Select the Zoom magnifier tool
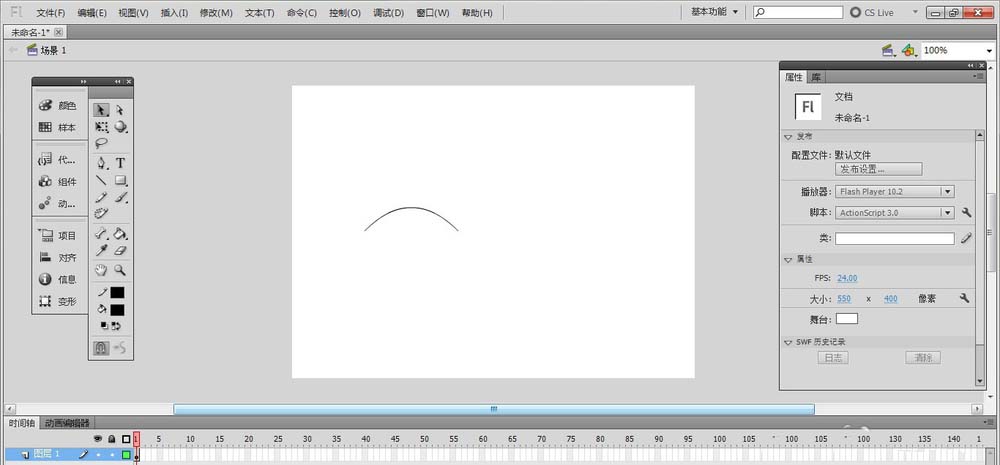This screenshot has height=465, width=1000. point(120,270)
